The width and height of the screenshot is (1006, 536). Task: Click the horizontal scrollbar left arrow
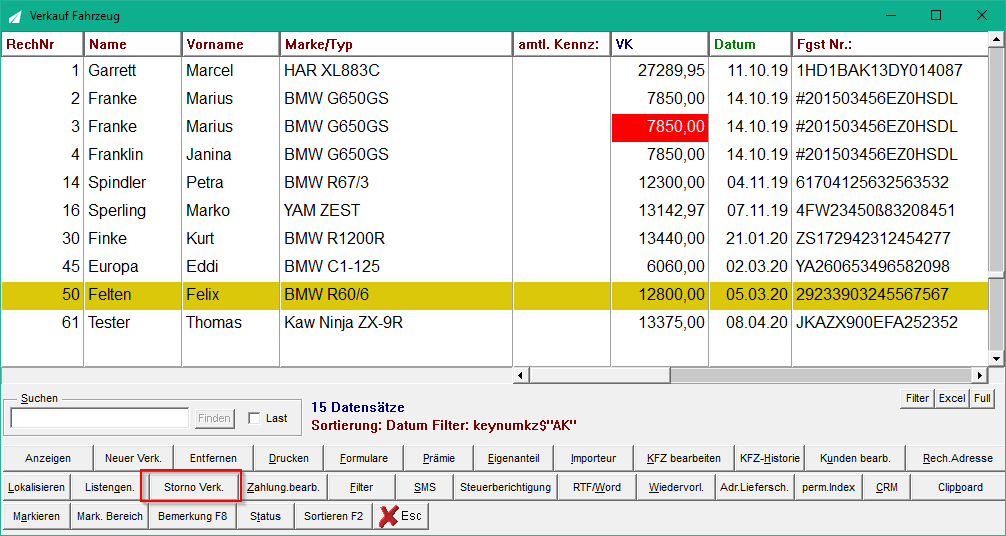click(521, 376)
